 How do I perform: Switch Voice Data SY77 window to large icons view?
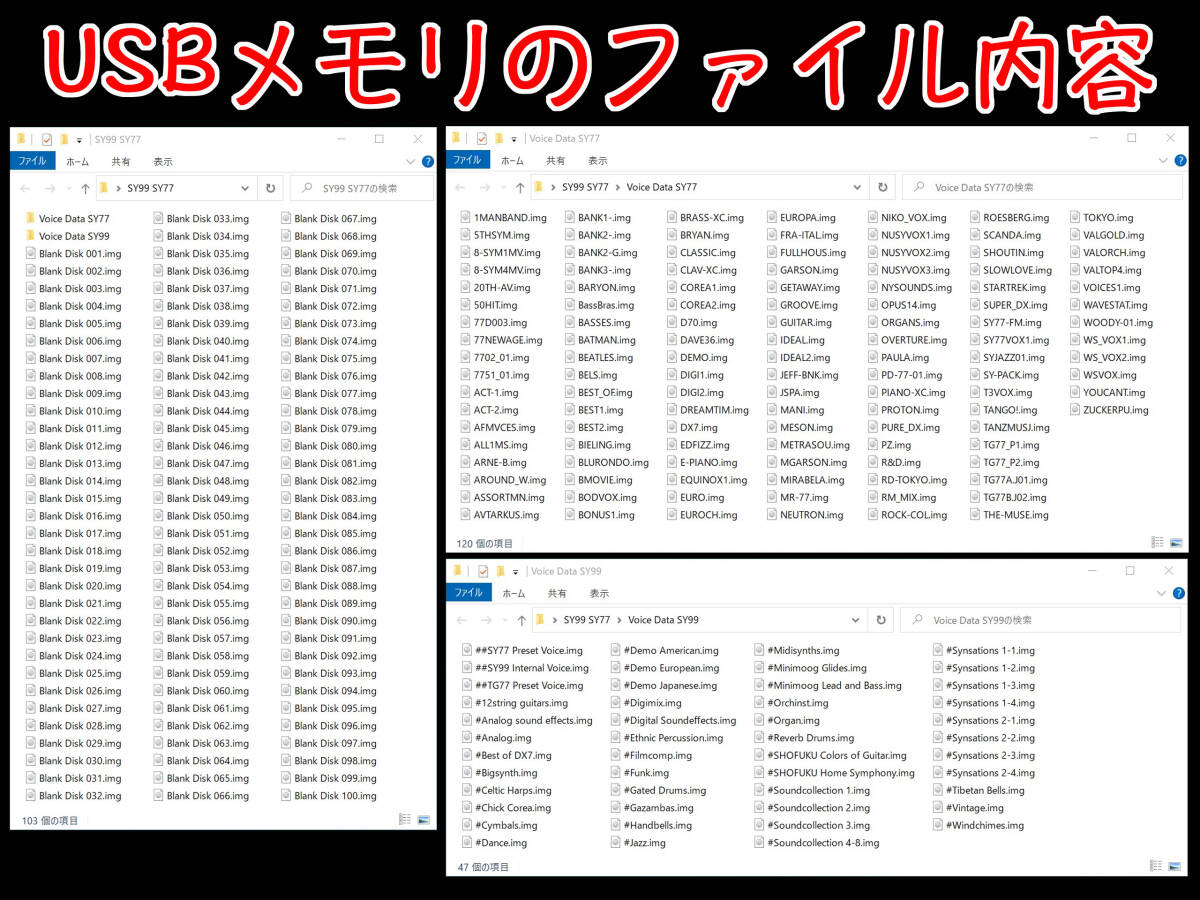[x=1177, y=543]
